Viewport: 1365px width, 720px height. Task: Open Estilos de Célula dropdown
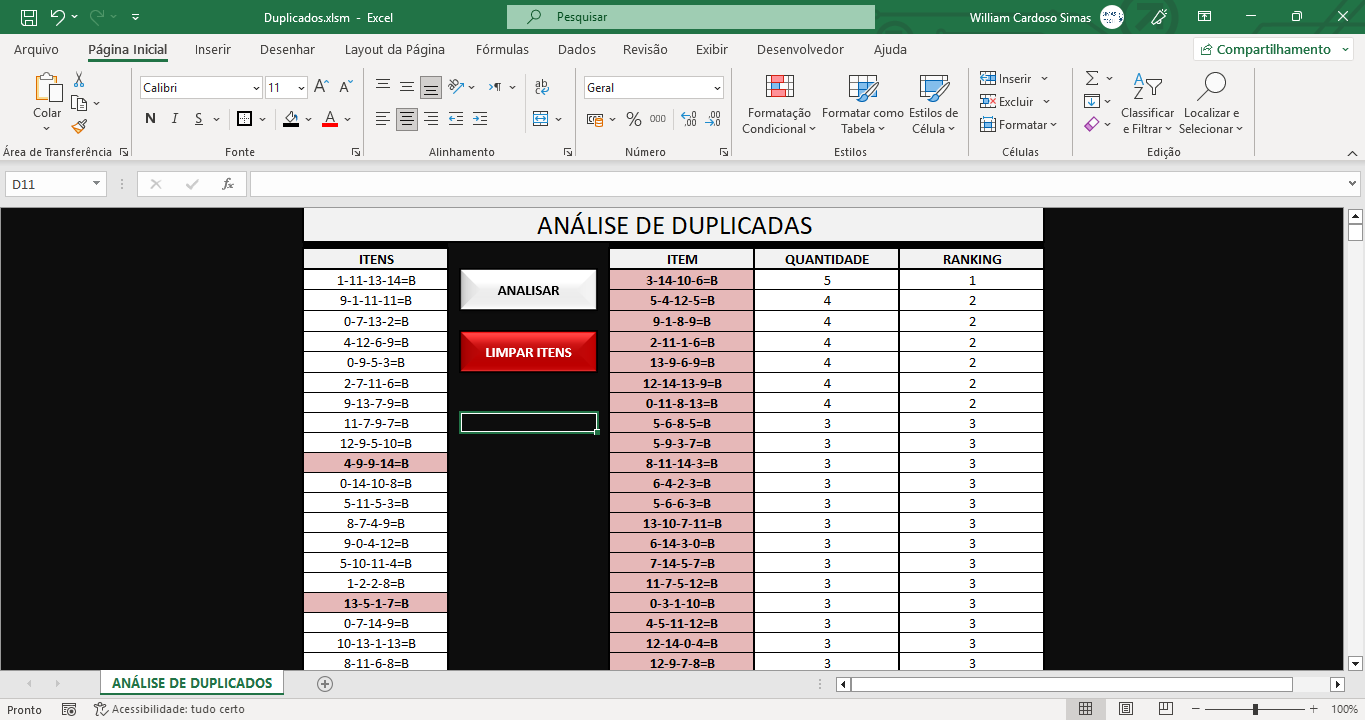[x=934, y=104]
